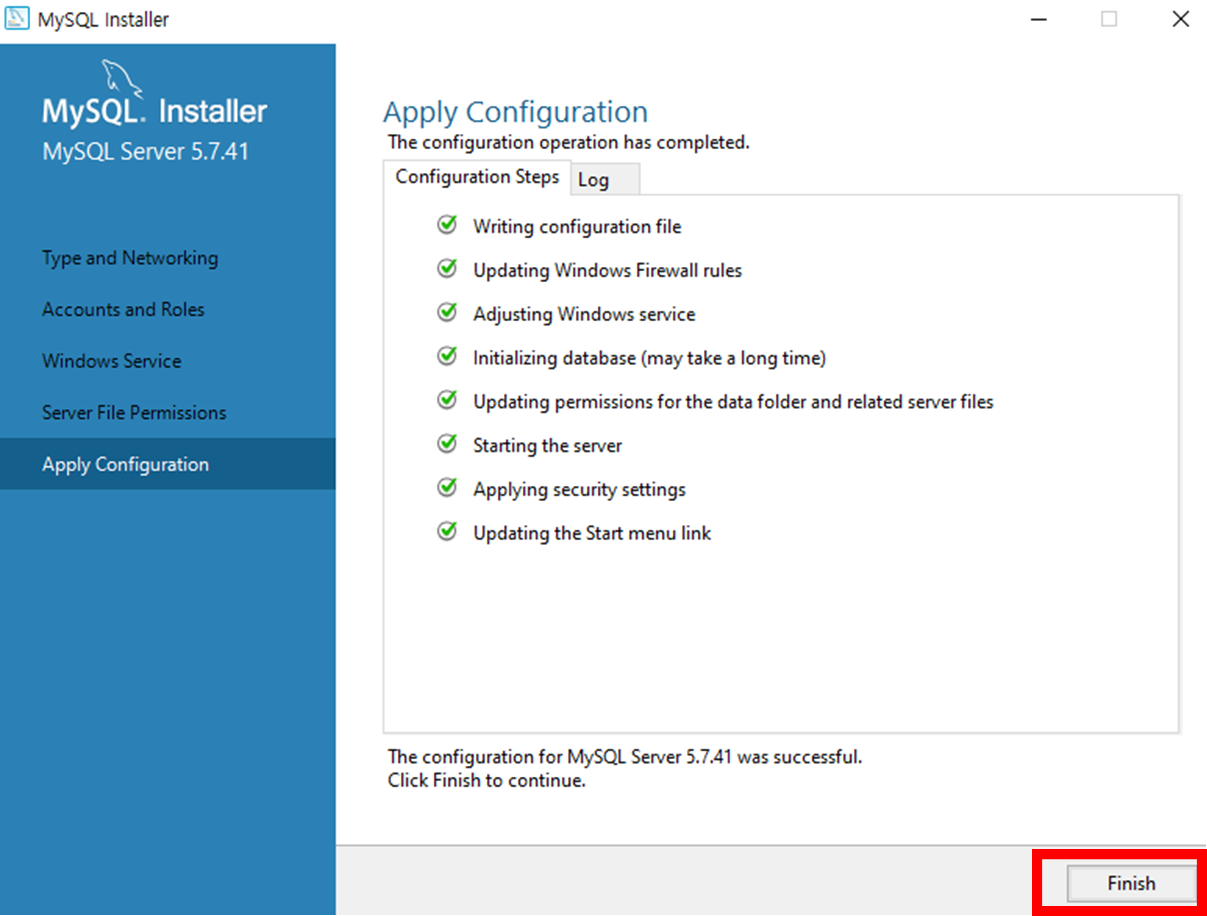Click 'The configuration for MySQL Server 5.7.41 was successful' message

[625, 757]
